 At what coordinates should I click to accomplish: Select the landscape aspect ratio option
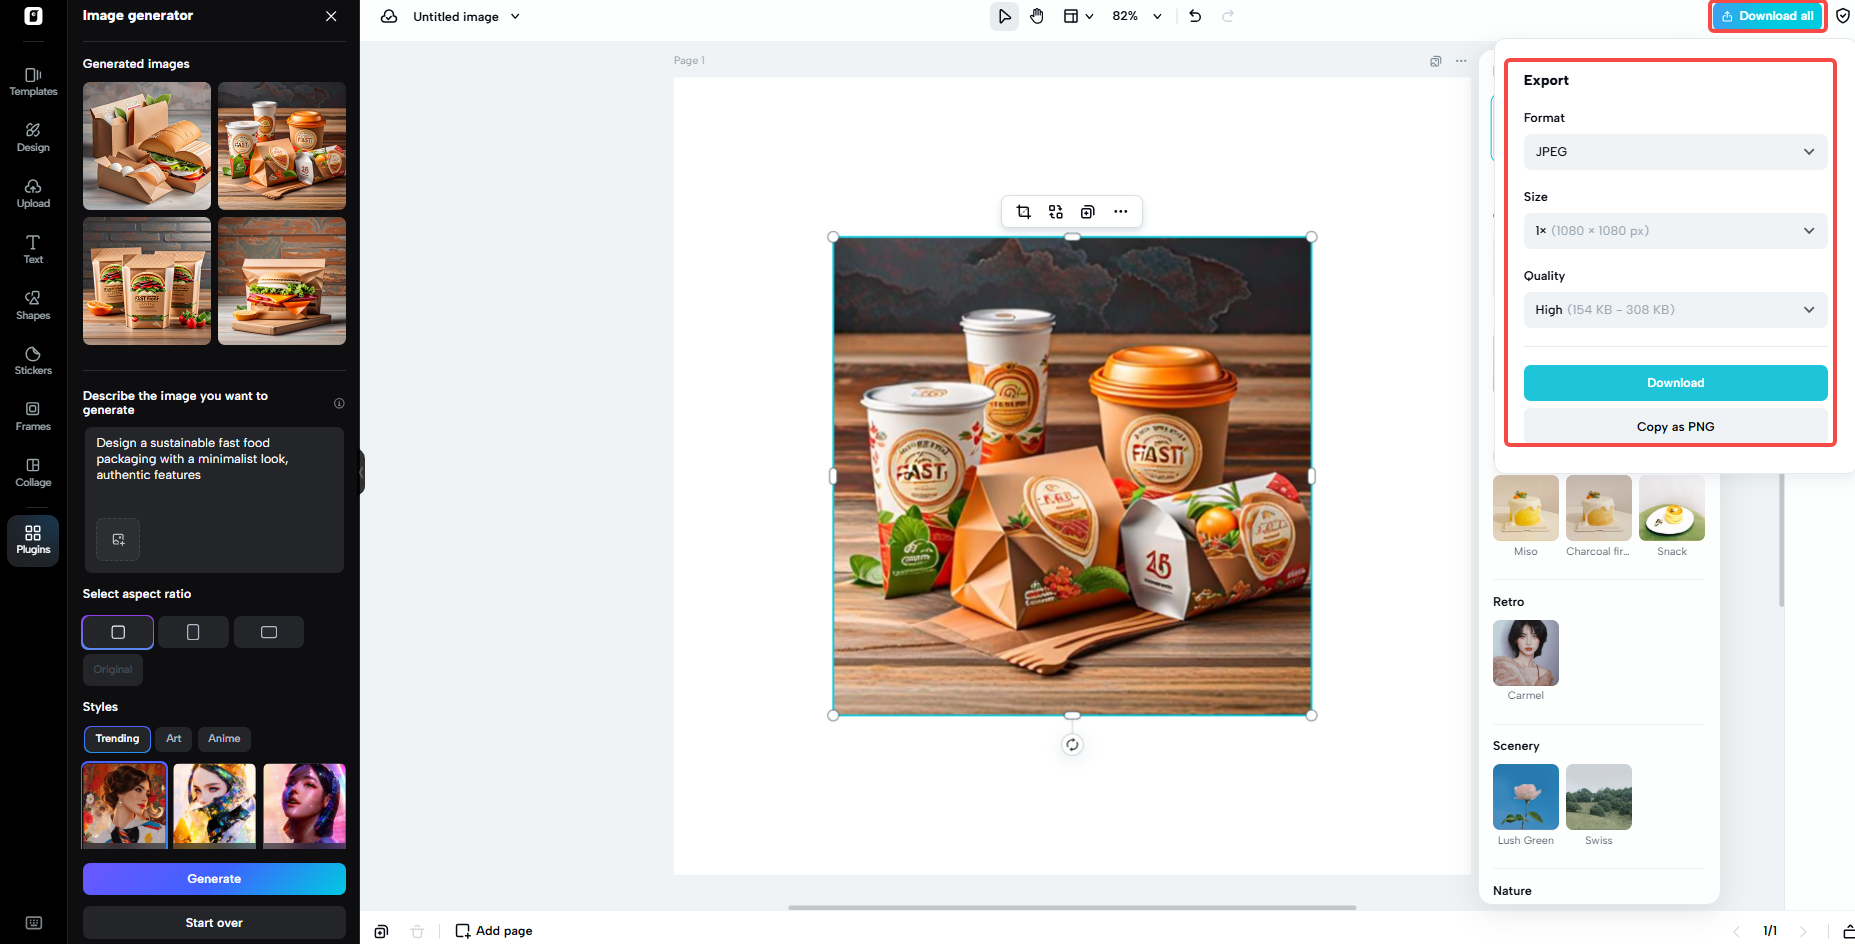pos(269,632)
